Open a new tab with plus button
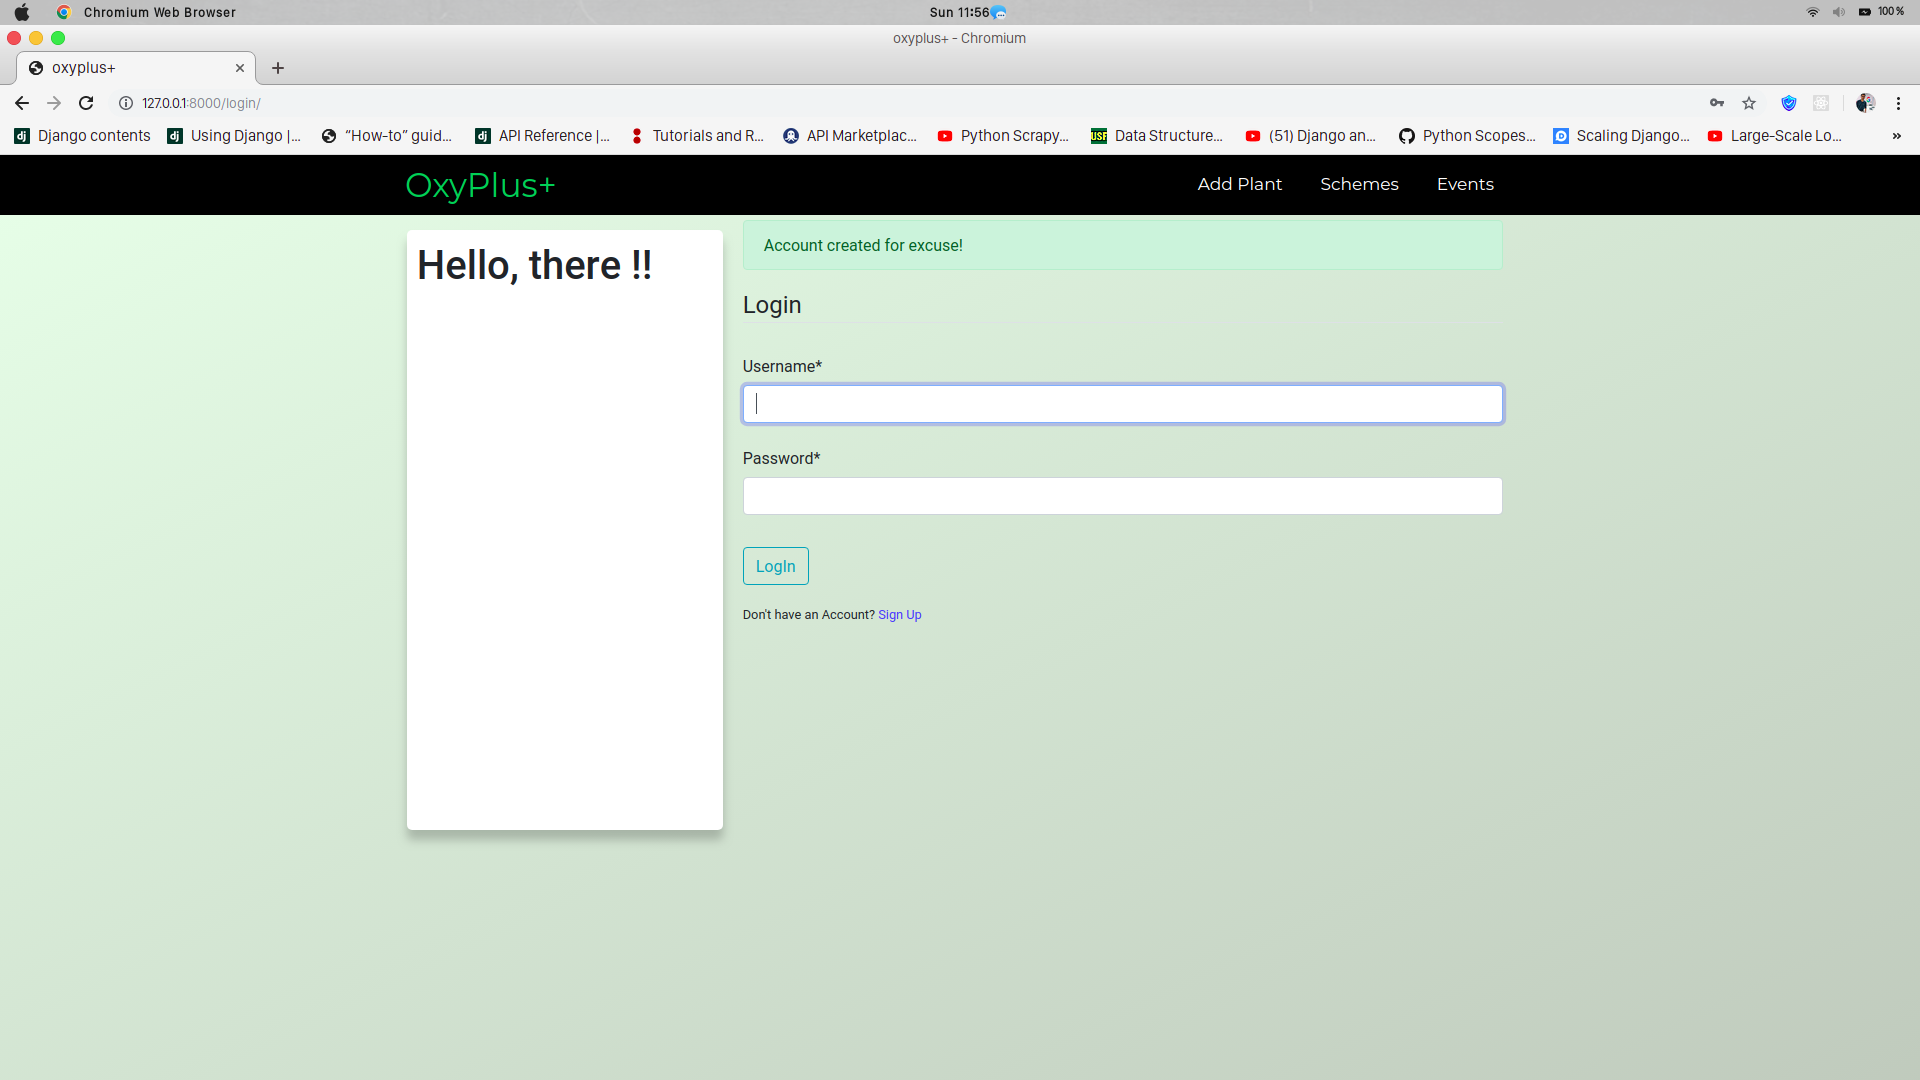This screenshot has width=1920, height=1080. click(x=278, y=68)
